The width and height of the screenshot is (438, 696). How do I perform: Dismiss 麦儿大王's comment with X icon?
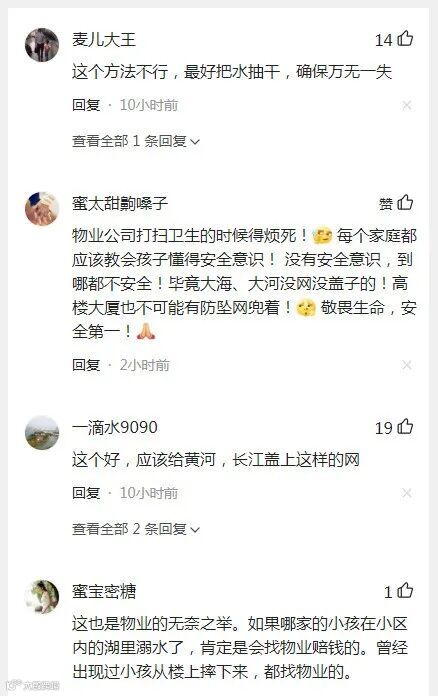point(406,105)
